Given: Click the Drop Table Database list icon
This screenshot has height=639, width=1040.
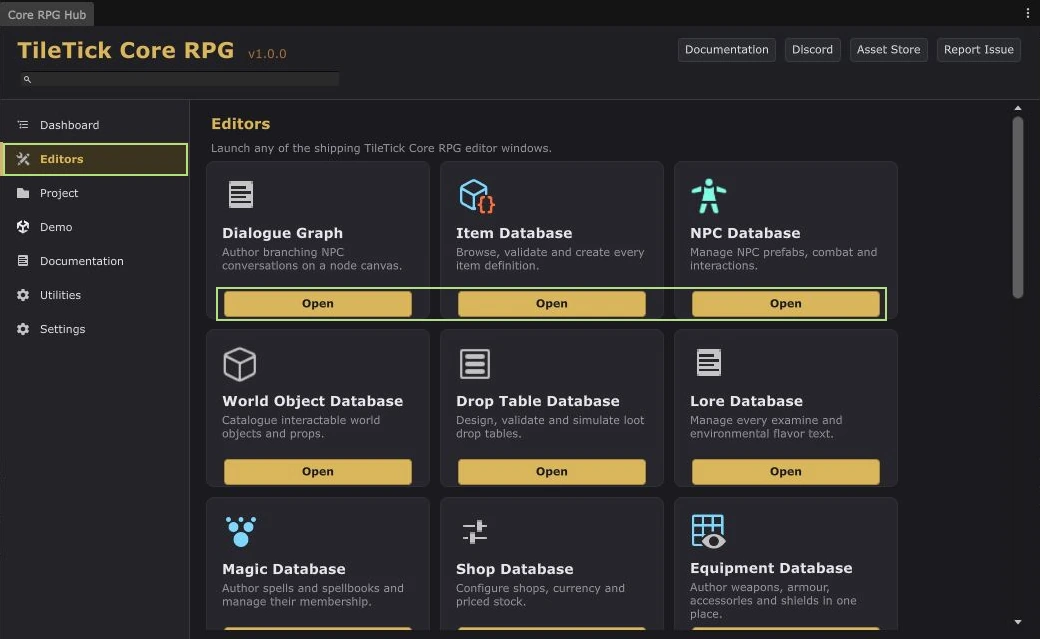Looking at the screenshot, I should tap(475, 364).
